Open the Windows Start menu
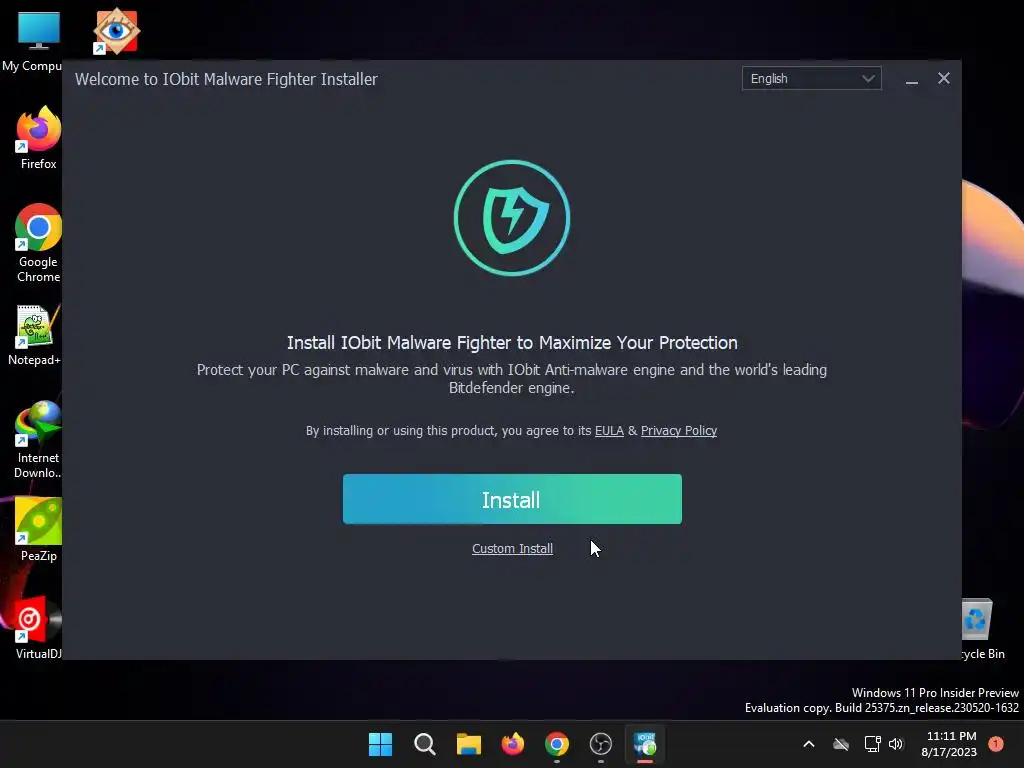This screenshot has width=1024, height=768. point(380,744)
